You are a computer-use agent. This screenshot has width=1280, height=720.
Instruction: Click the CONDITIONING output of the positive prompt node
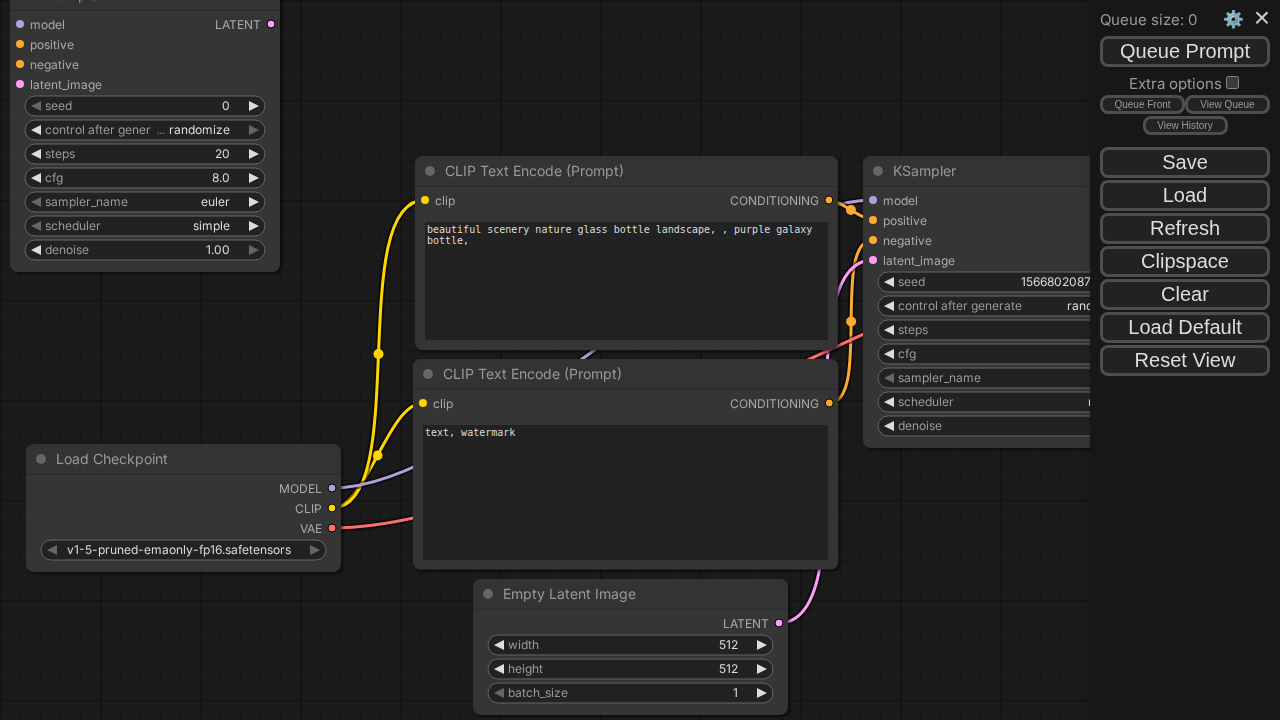click(829, 200)
